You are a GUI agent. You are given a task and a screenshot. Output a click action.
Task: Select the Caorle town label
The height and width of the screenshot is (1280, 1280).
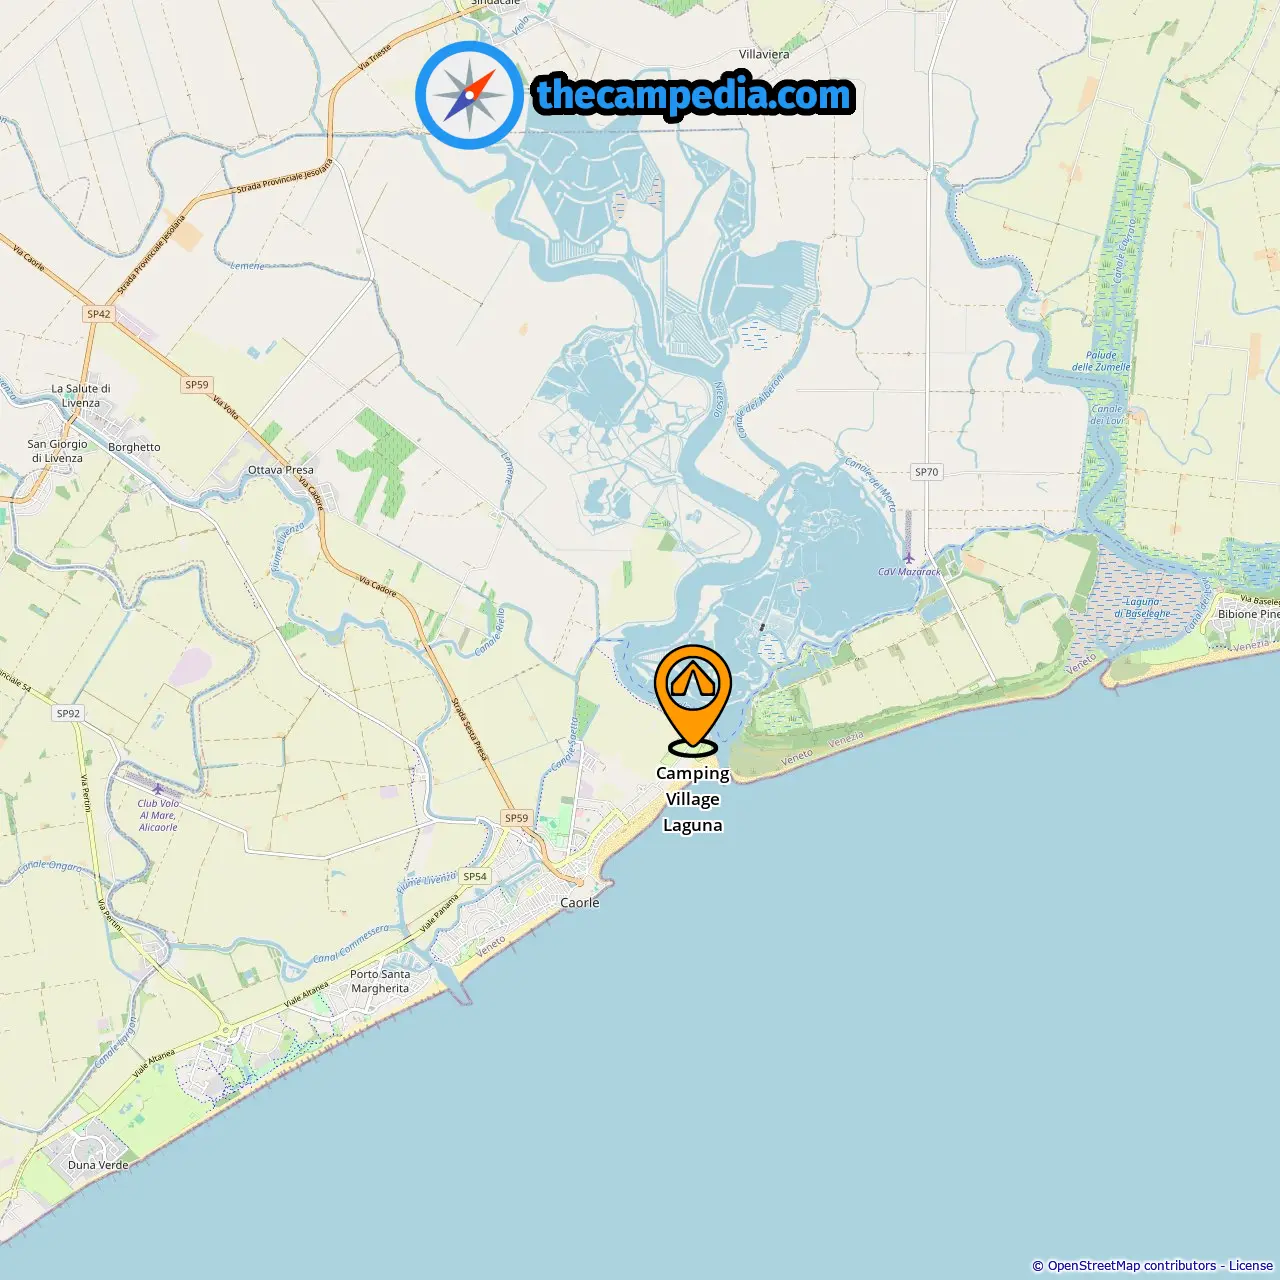pos(580,902)
